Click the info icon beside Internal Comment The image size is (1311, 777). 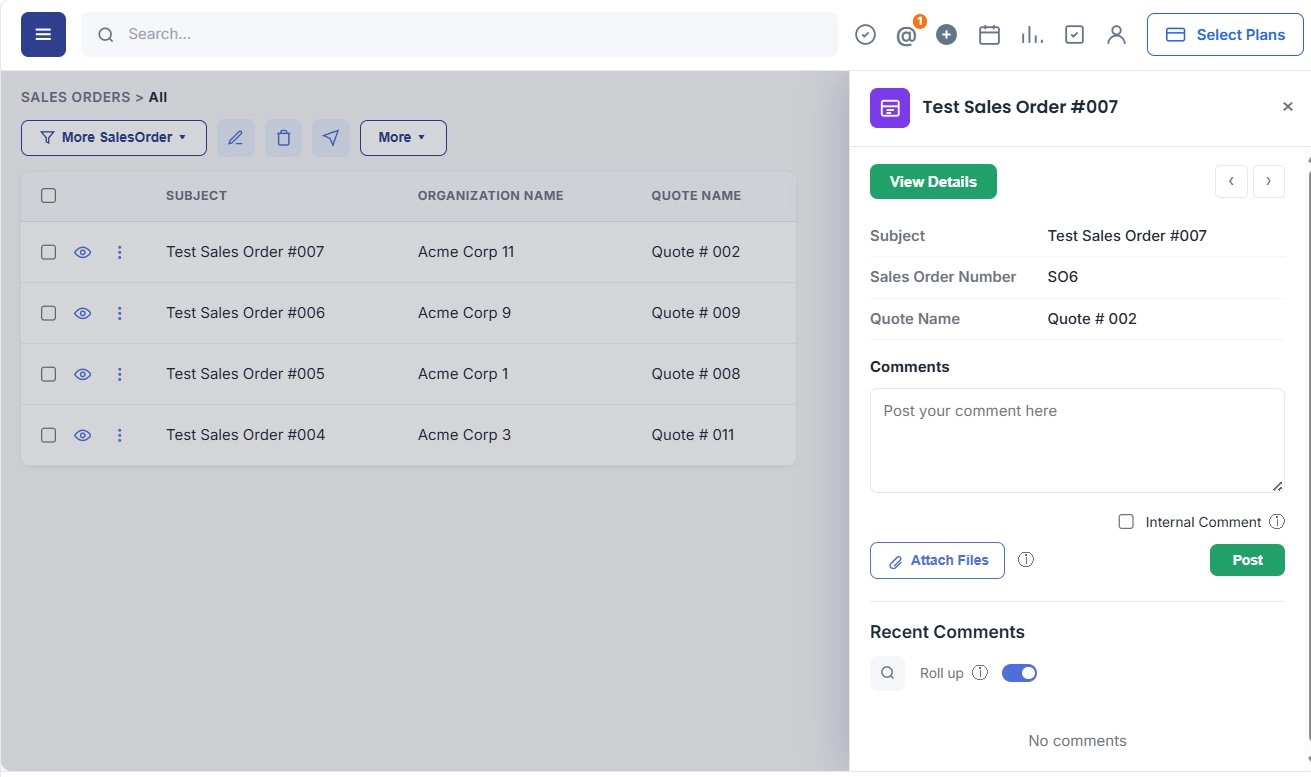point(1277,522)
